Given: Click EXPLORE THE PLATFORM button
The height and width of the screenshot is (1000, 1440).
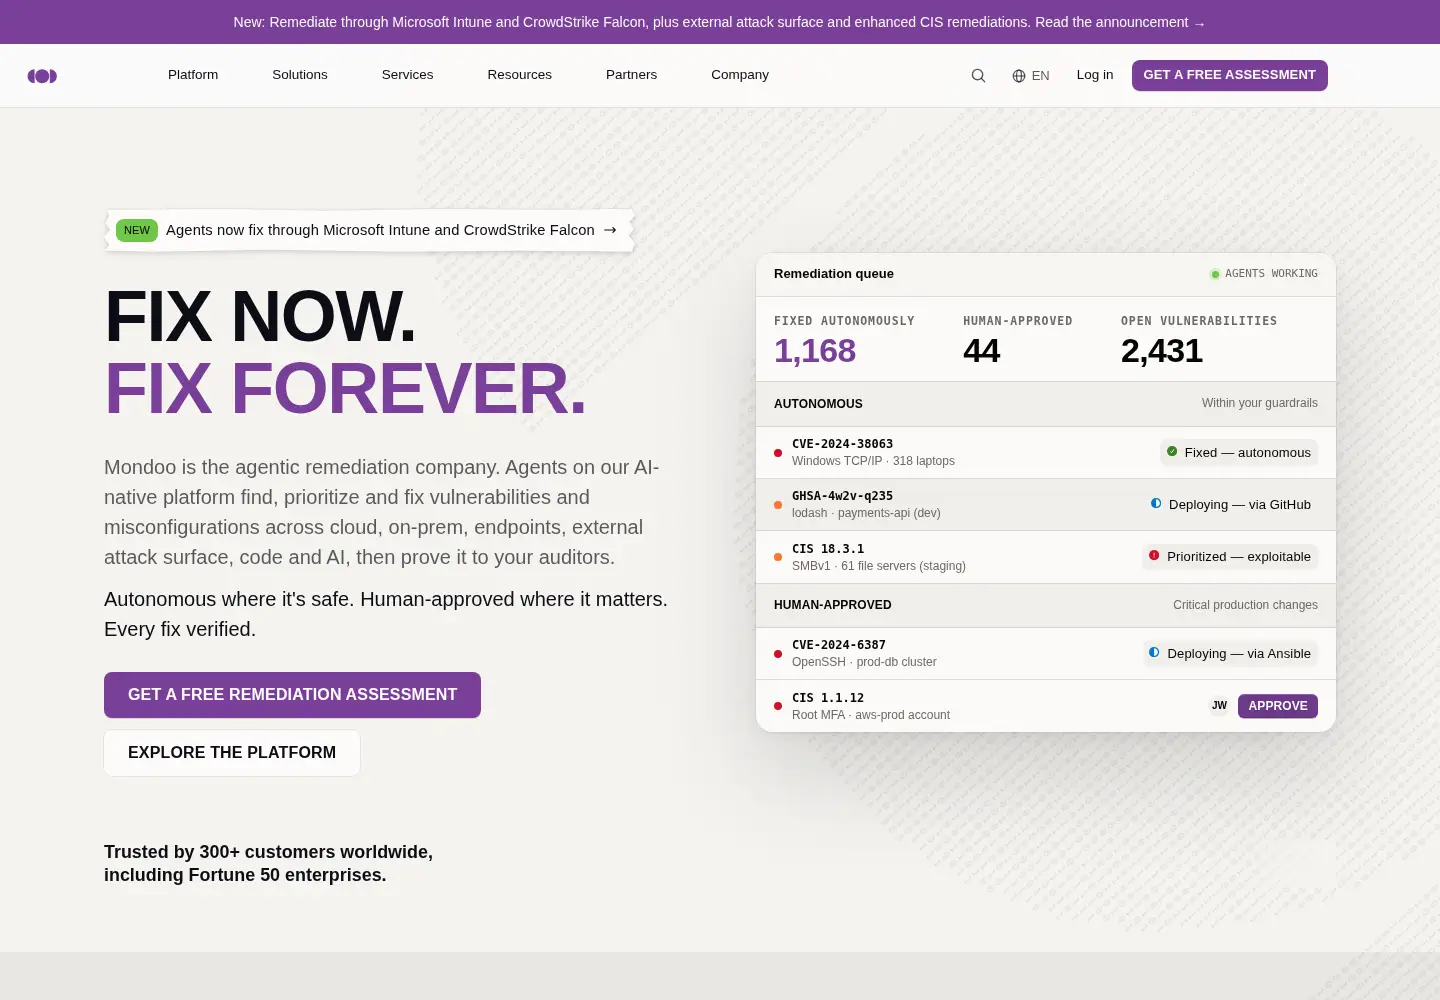Looking at the screenshot, I should [232, 753].
